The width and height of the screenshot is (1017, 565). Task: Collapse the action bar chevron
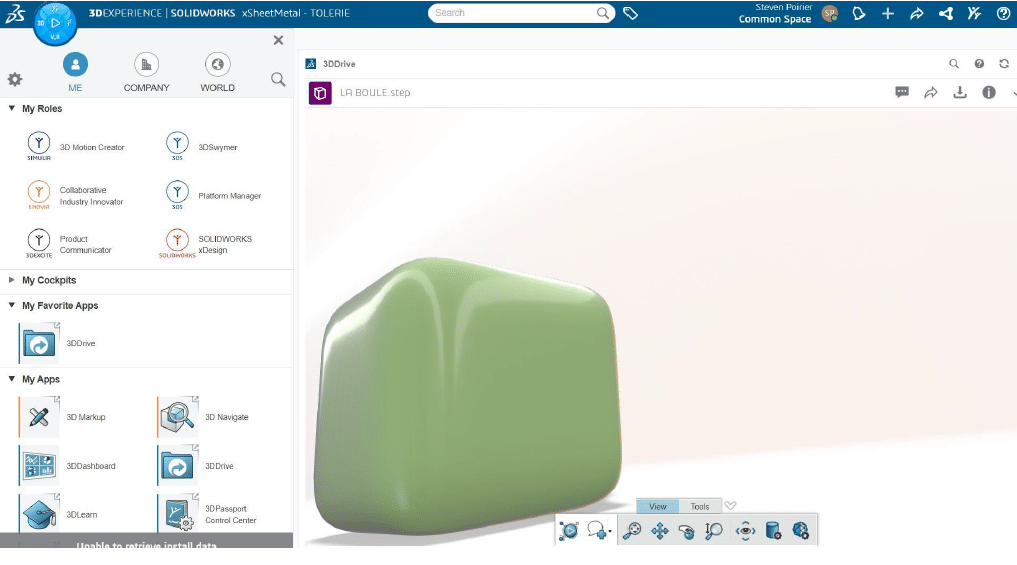[x=730, y=505]
